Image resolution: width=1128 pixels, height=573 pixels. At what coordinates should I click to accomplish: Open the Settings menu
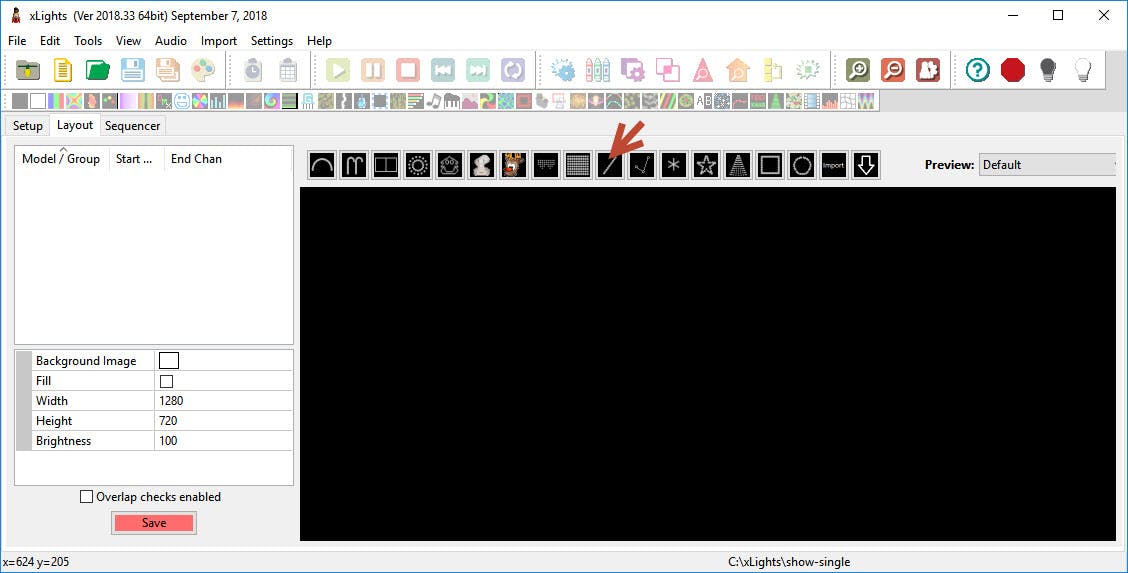(x=271, y=41)
